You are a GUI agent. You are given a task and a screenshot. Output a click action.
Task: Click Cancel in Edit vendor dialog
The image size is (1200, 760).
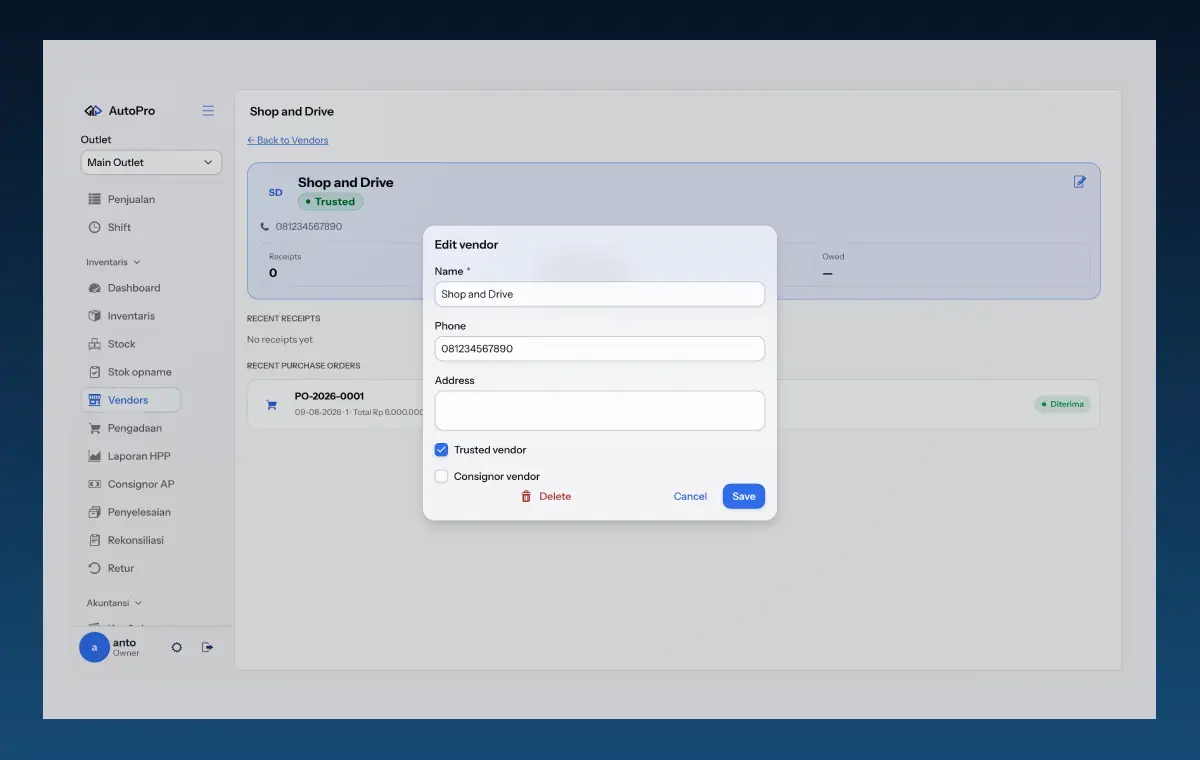click(690, 496)
